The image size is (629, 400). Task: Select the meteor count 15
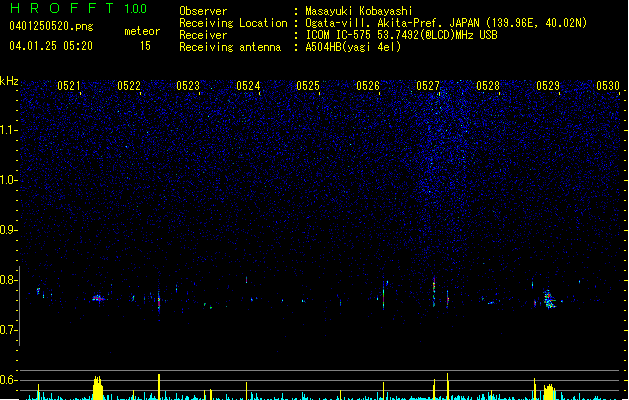click(x=145, y=46)
